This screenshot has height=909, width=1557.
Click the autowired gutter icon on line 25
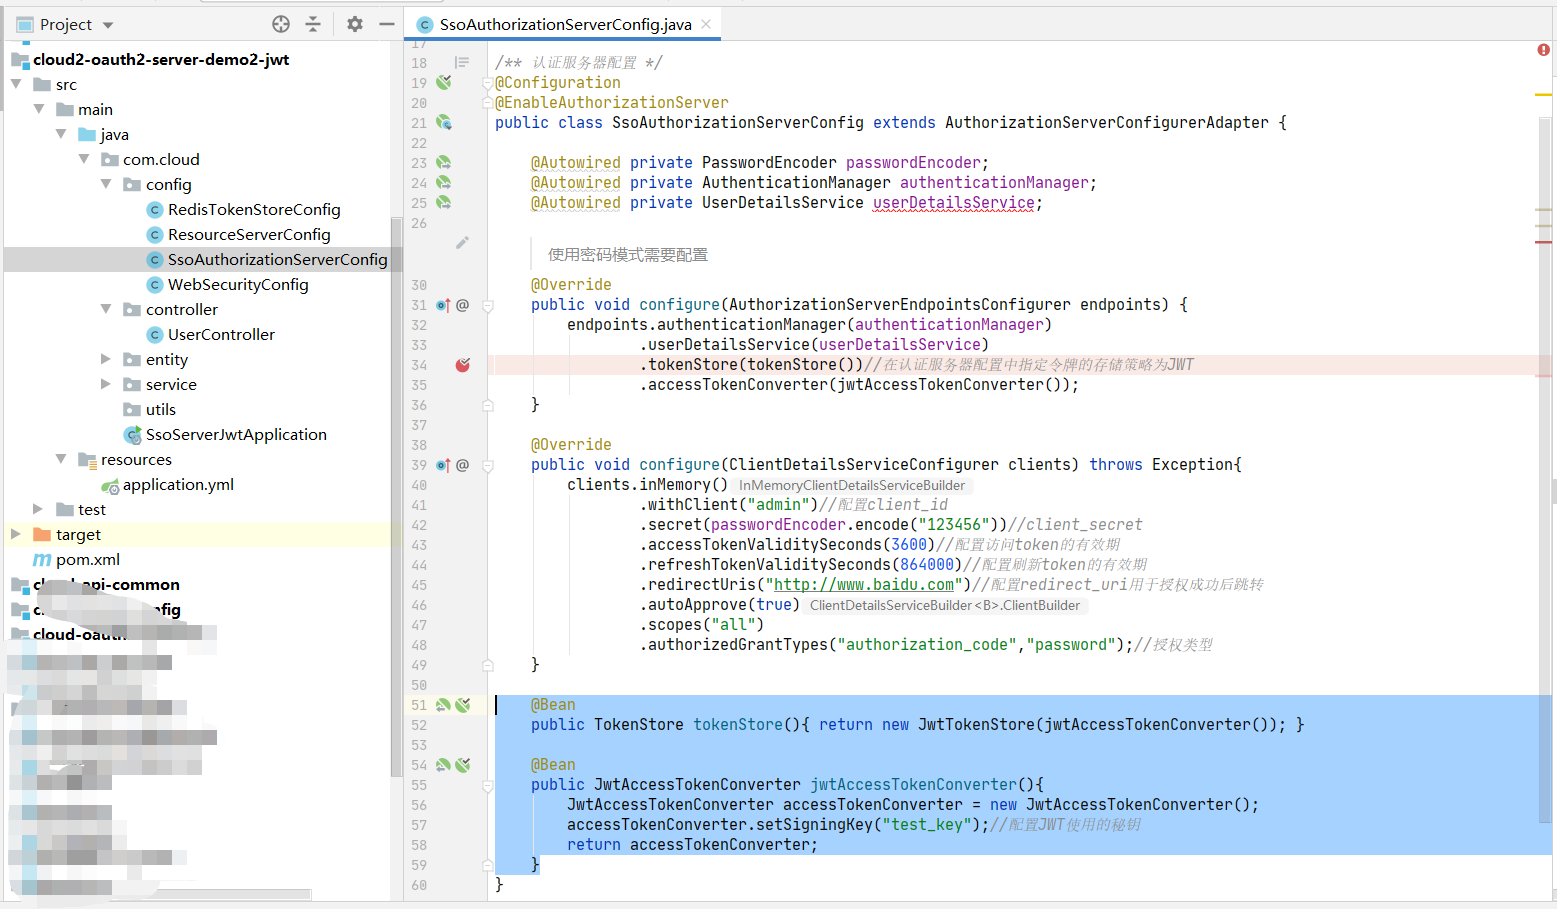pyautogui.click(x=443, y=203)
